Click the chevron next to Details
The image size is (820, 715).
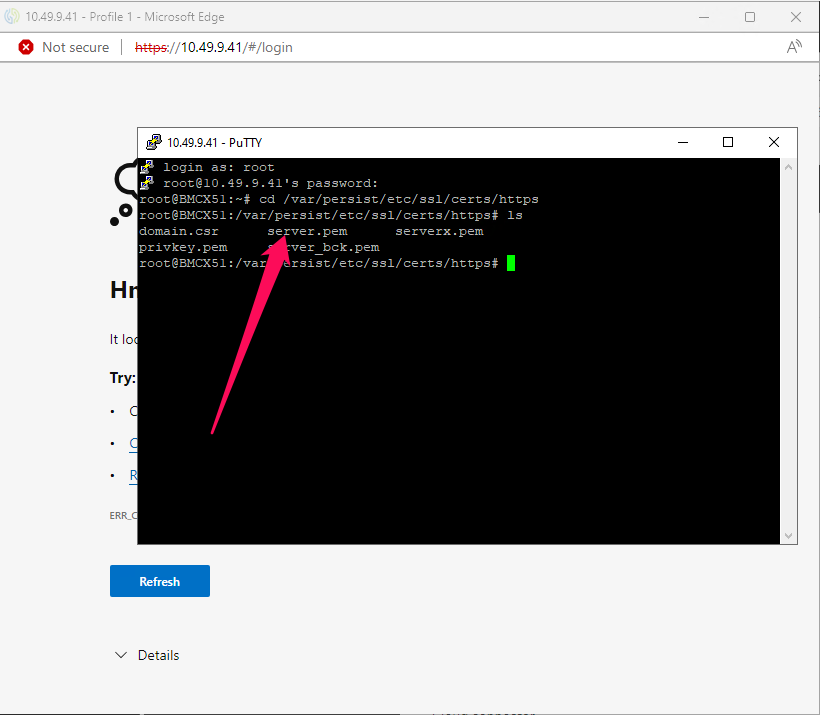click(121, 655)
